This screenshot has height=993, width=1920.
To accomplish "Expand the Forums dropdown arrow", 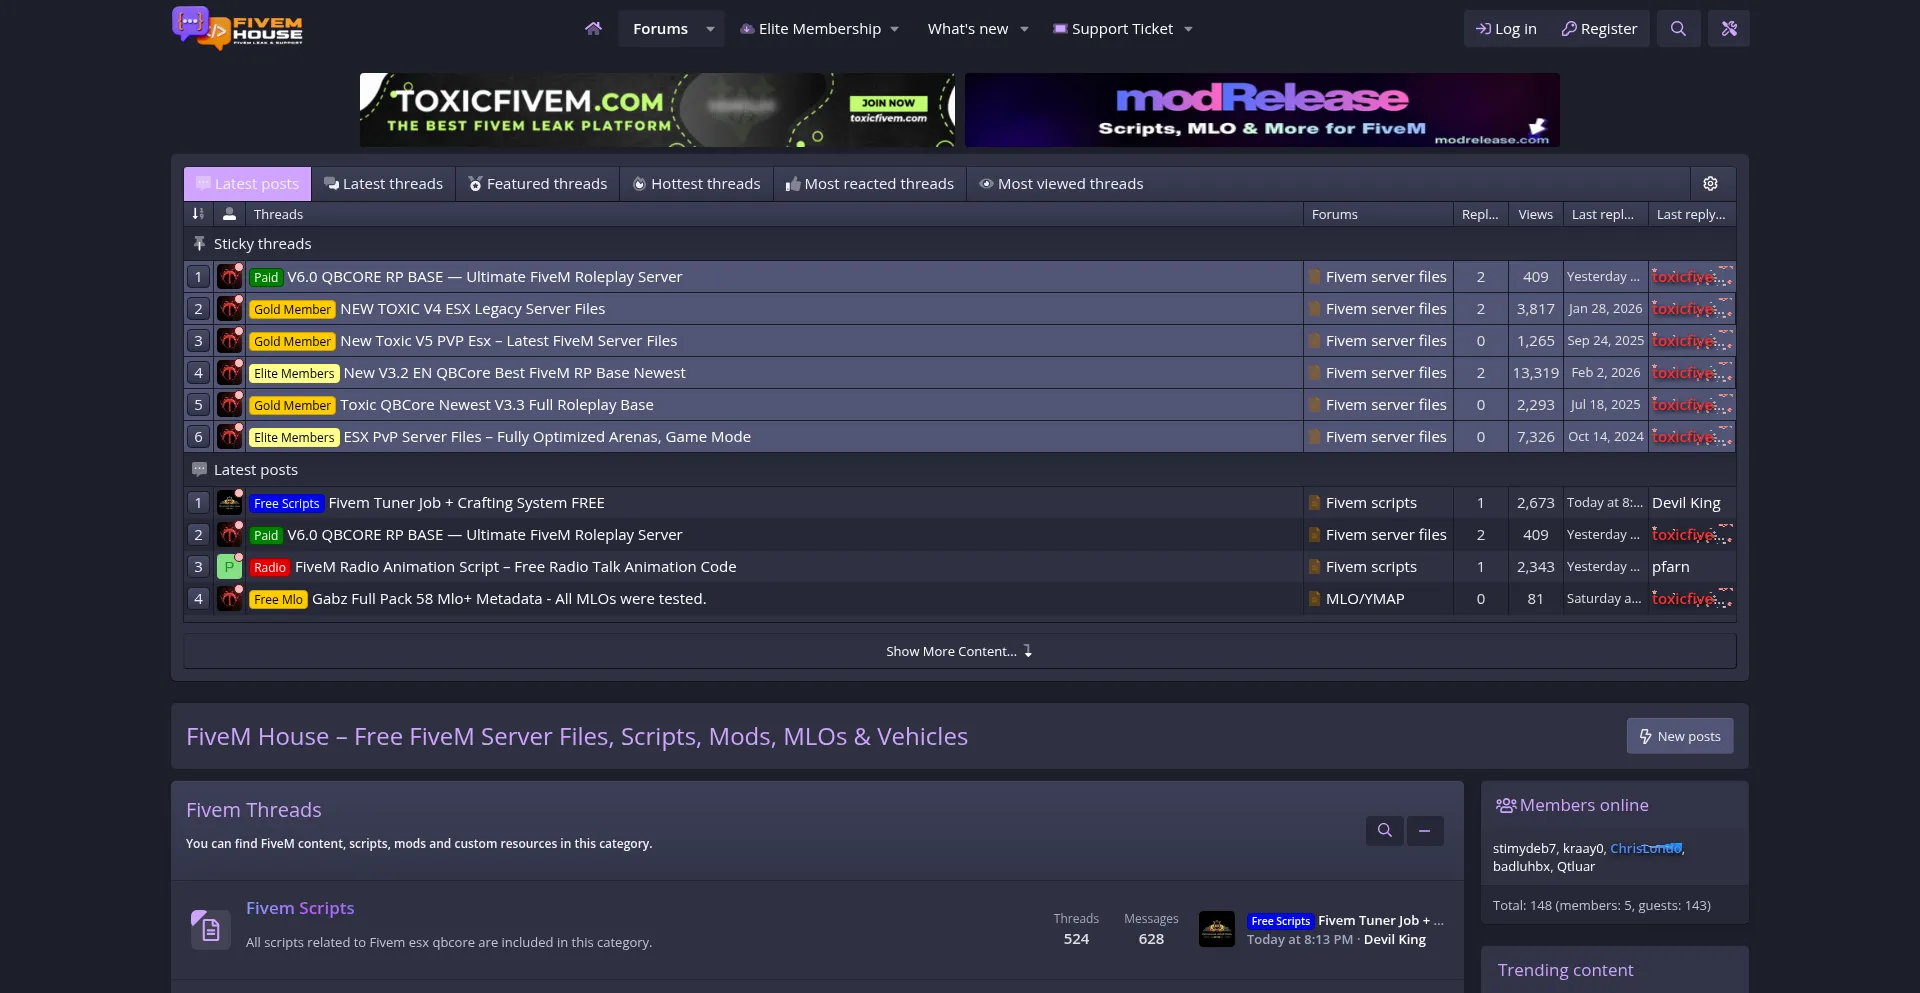I will coord(710,29).
